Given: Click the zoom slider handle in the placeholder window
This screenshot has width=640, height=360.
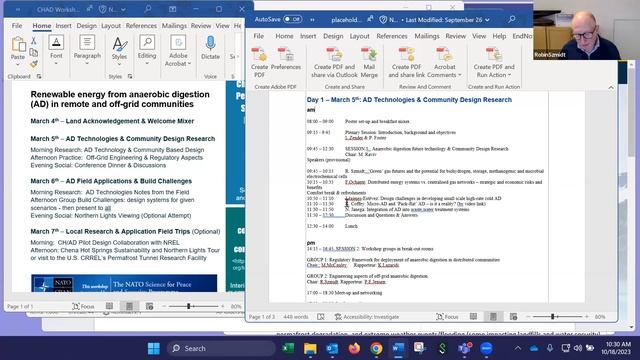Looking at the screenshot, I should coord(553,316).
